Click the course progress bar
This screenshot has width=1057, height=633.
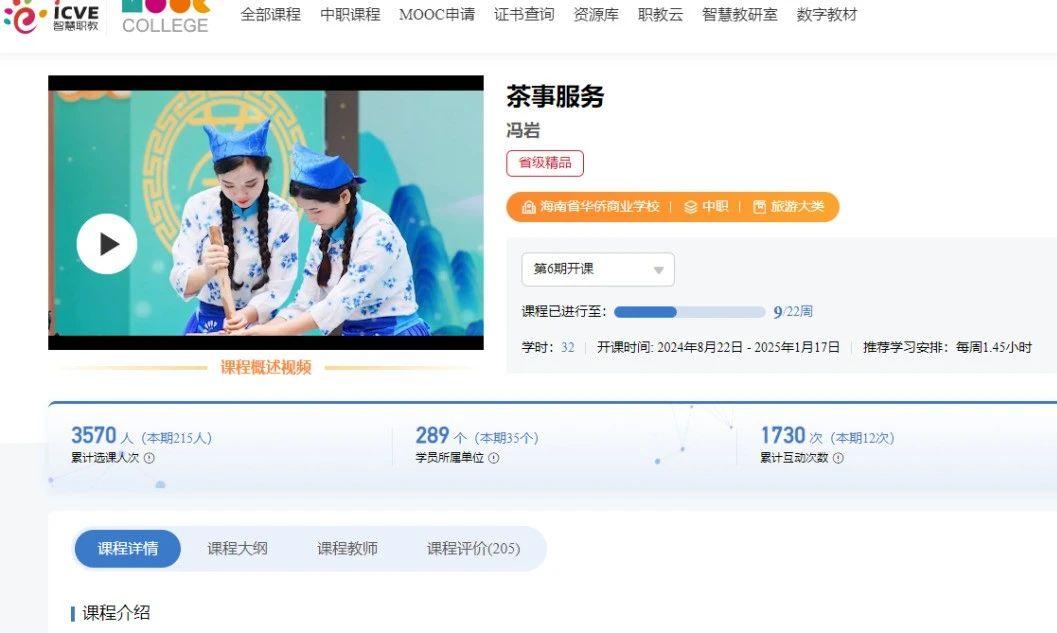(x=690, y=311)
